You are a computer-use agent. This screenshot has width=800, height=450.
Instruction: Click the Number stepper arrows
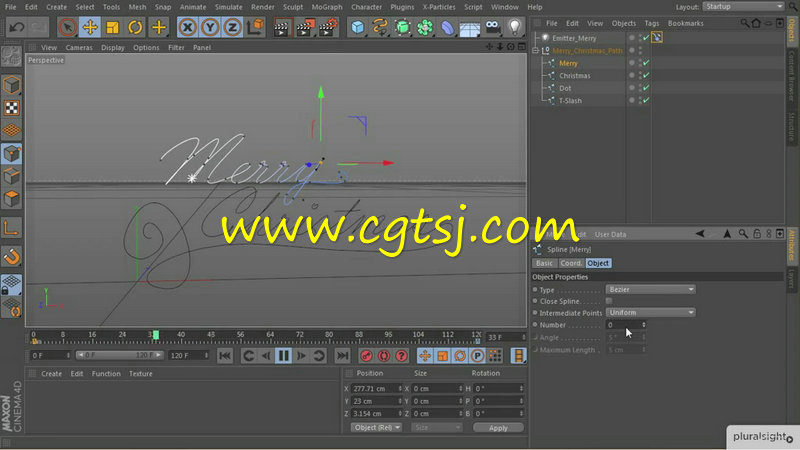(644, 325)
